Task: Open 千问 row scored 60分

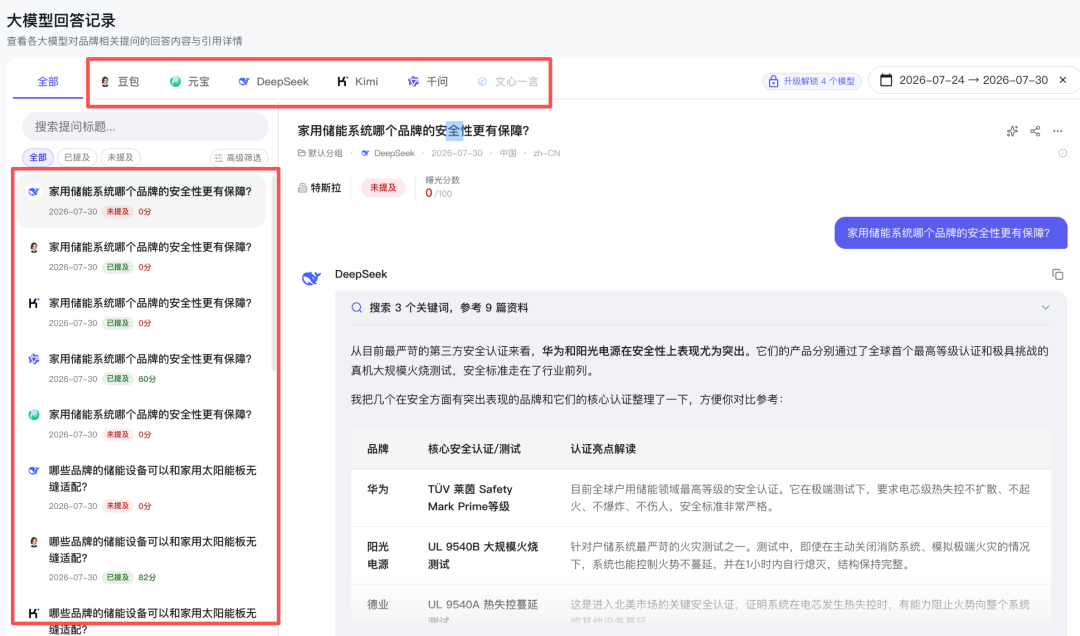Action: 141,368
